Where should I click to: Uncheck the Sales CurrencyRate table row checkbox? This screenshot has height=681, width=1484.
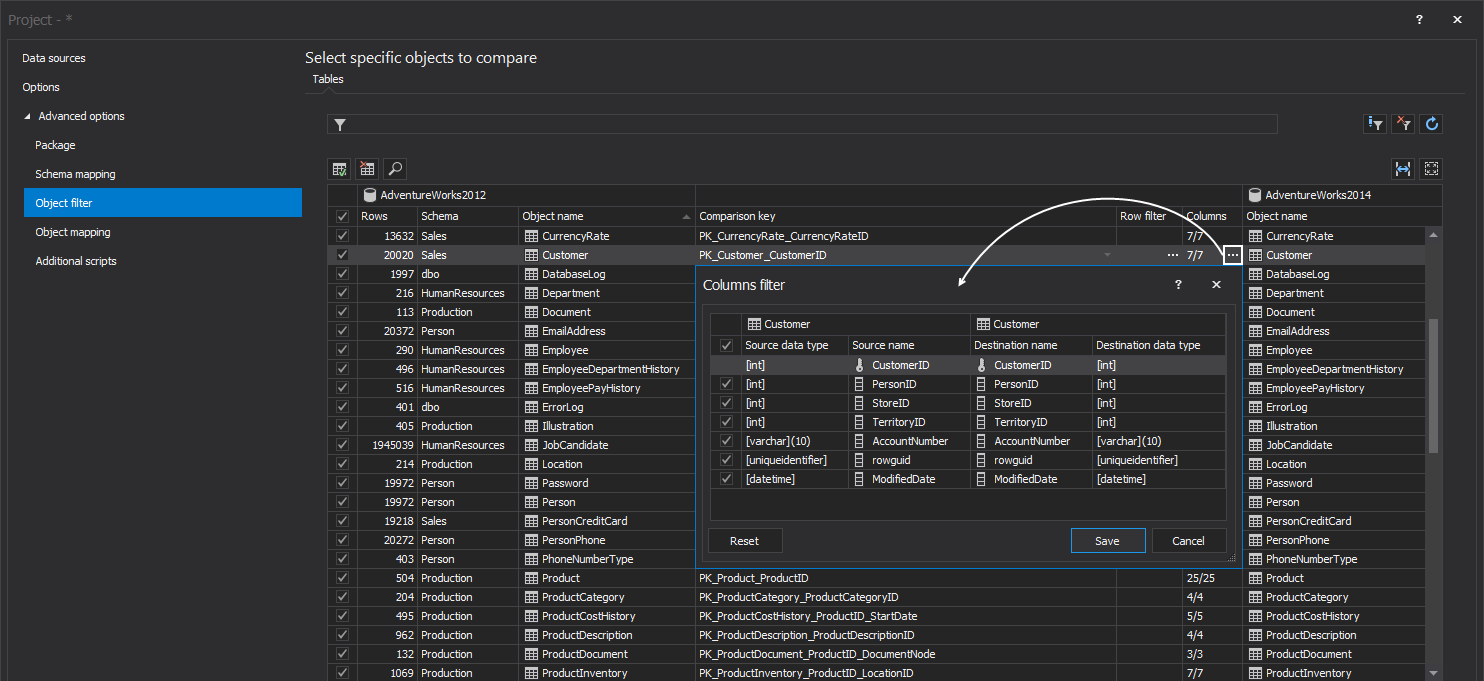click(342, 236)
